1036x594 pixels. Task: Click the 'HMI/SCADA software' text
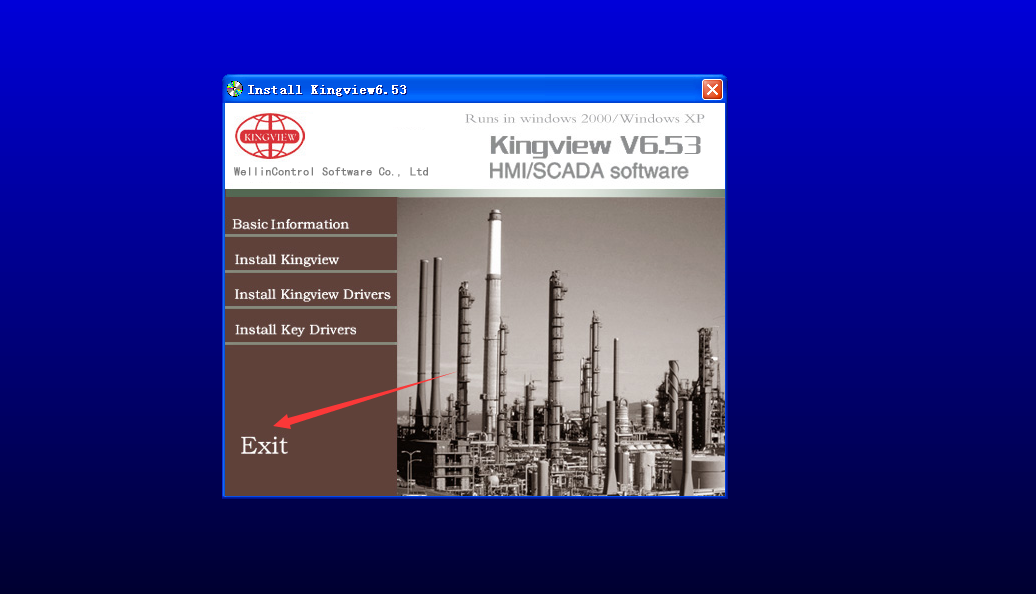point(589,171)
